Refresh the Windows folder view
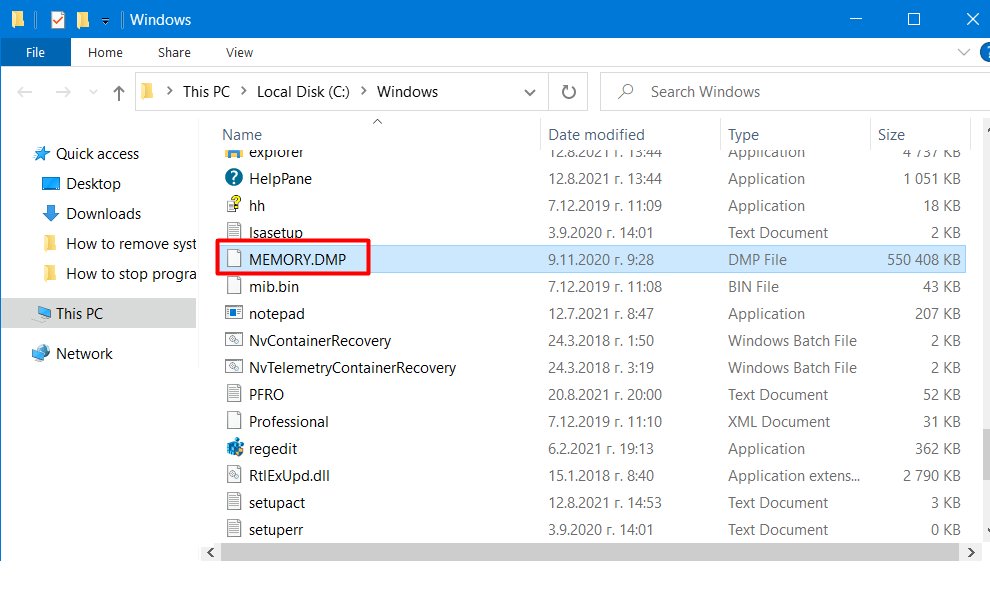The height and width of the screenshot is (592, 990). (569, 92)
